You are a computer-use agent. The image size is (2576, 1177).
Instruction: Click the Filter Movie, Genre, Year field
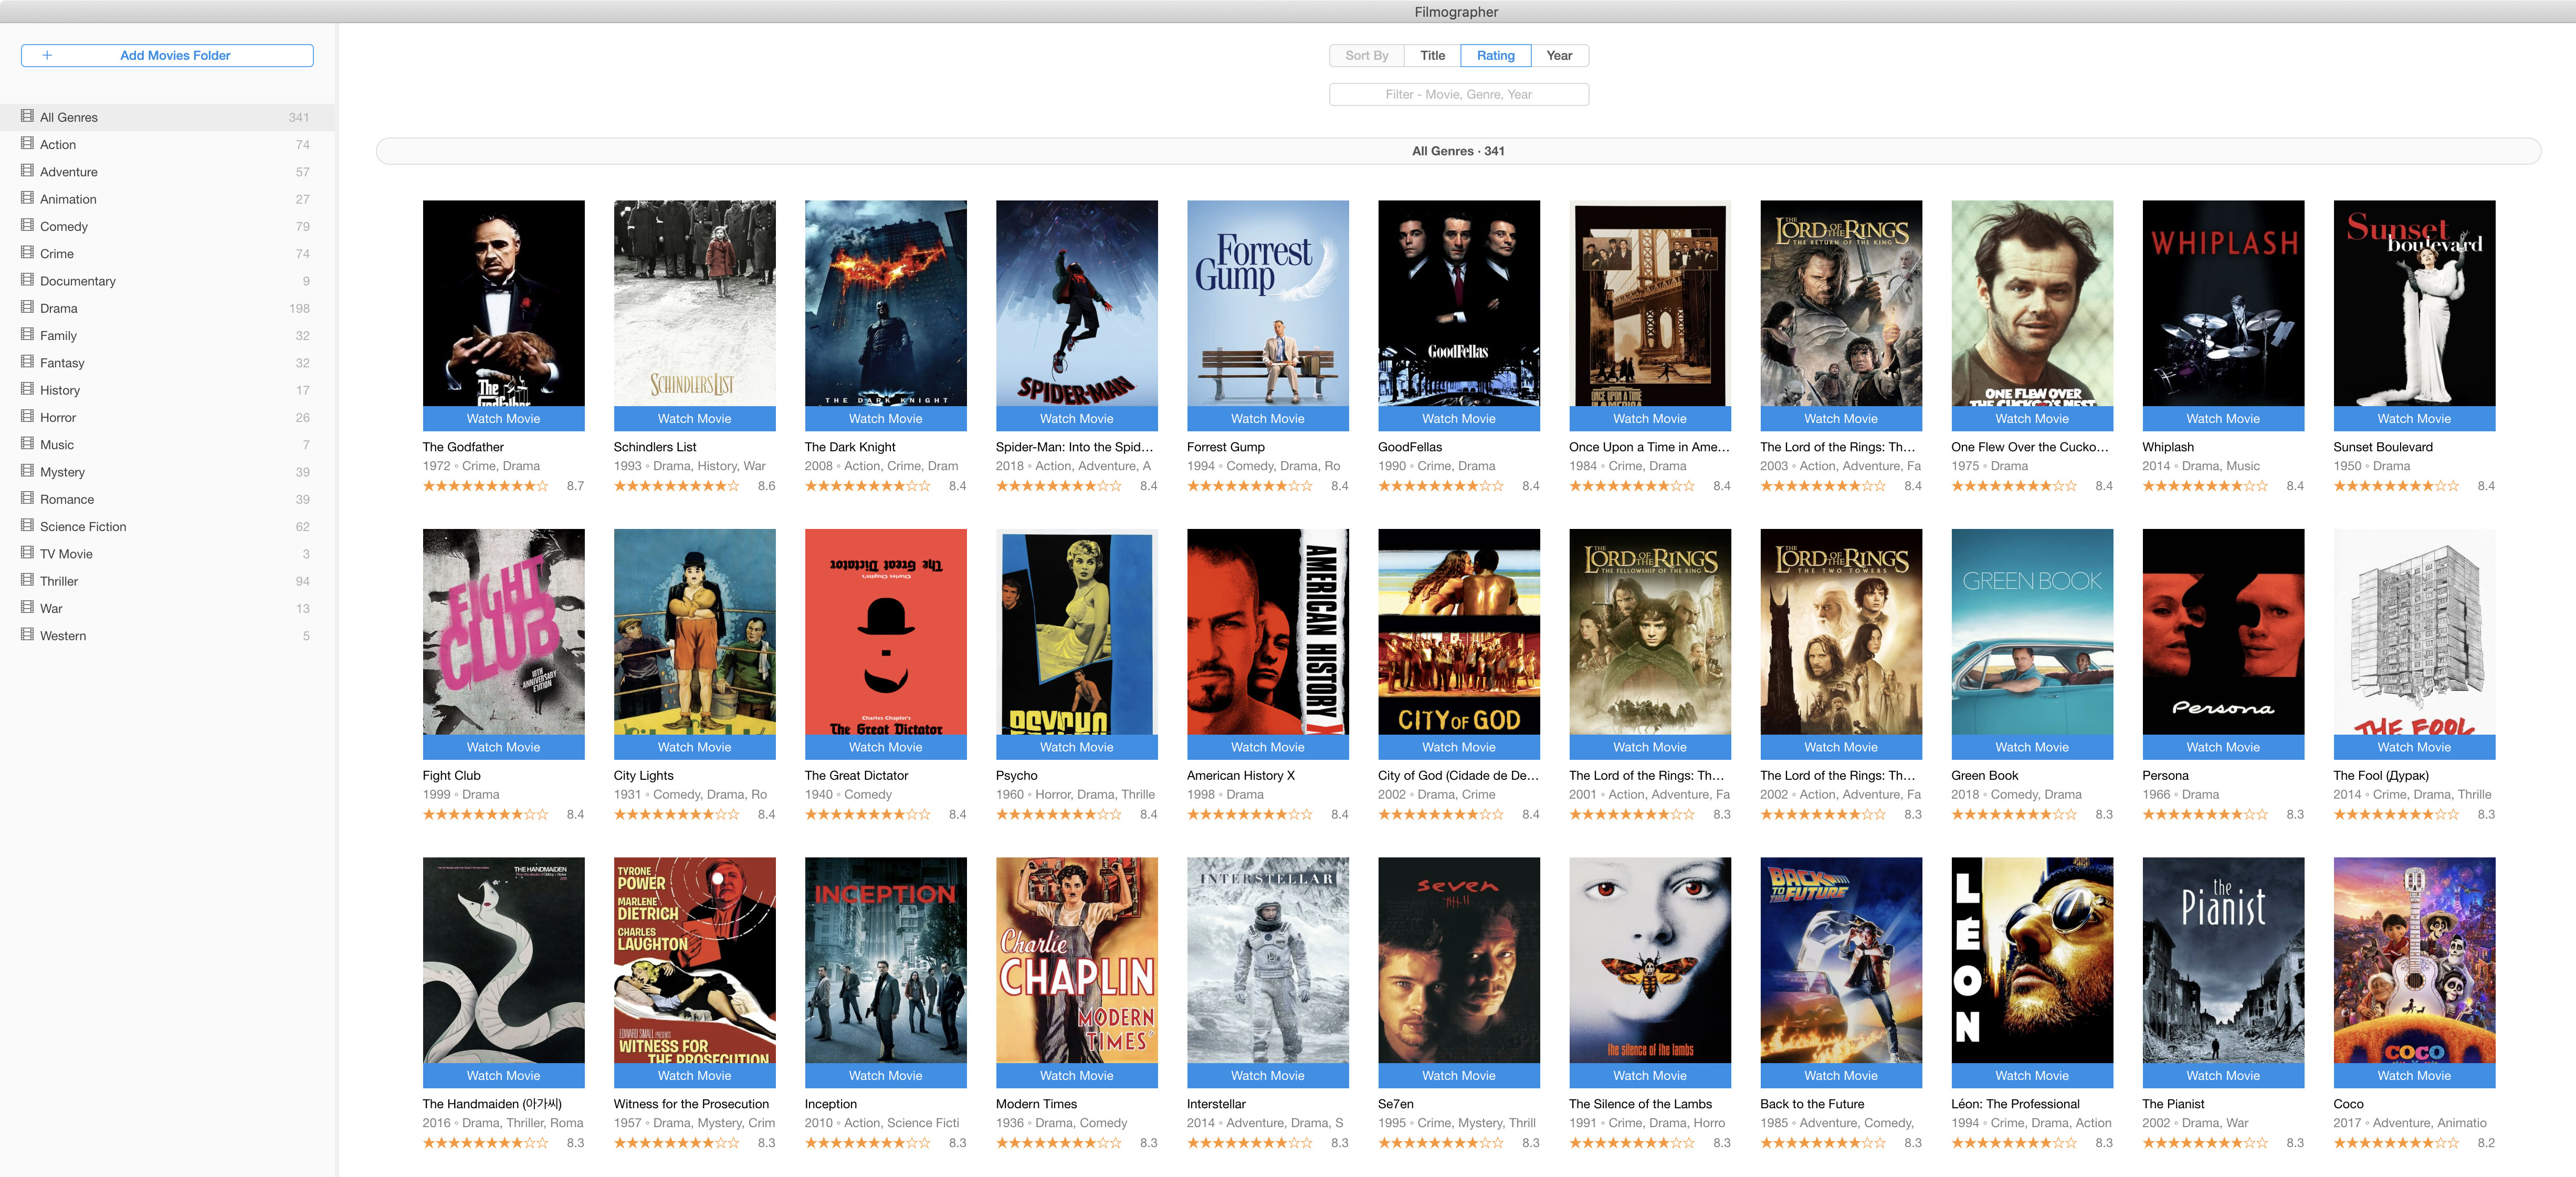tap(1458, 94)
